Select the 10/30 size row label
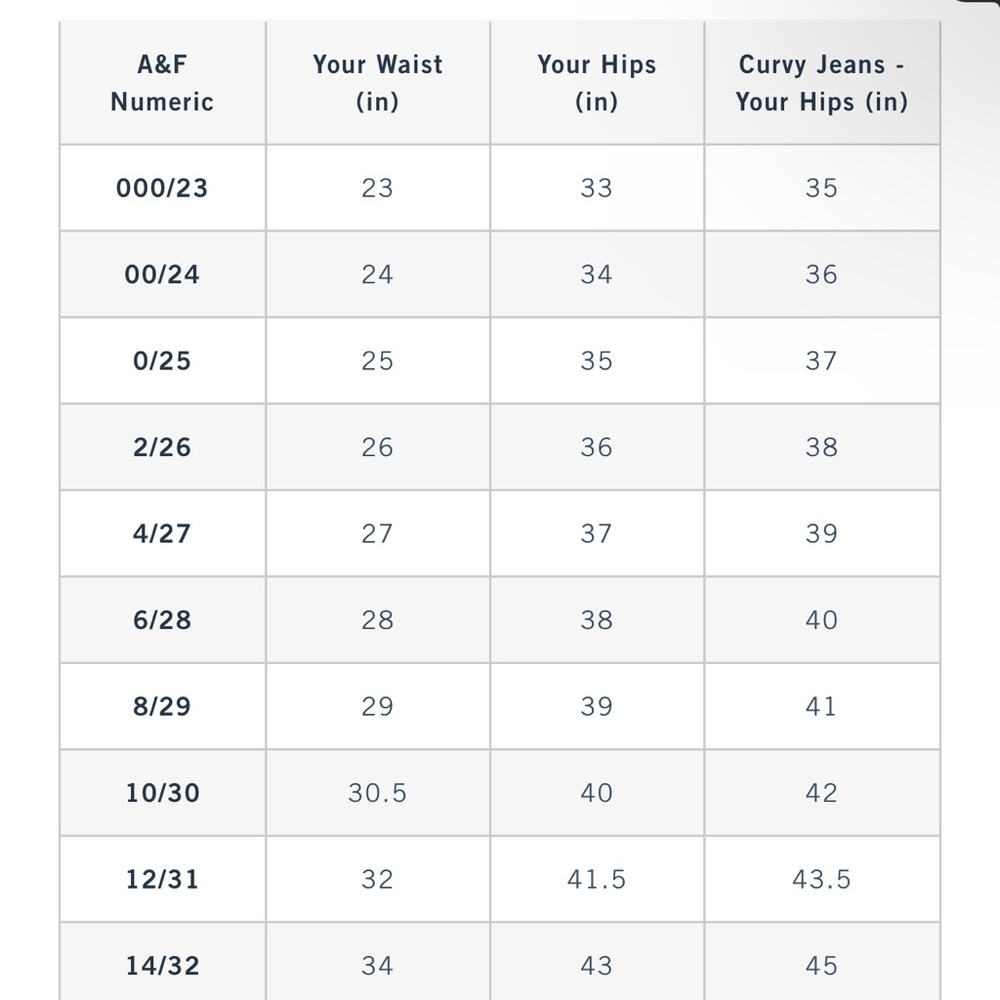Image resolution: width=1000 pixels, height=1000 pixels. click(x=162, y=793)
